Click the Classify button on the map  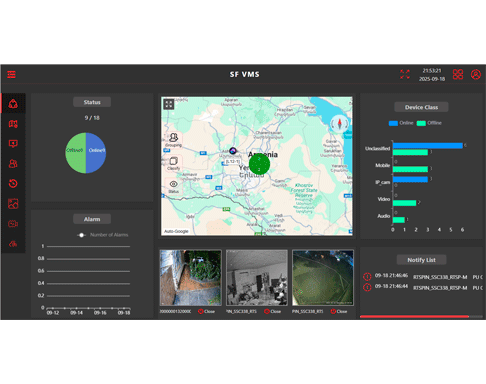(x=173, y=163)
